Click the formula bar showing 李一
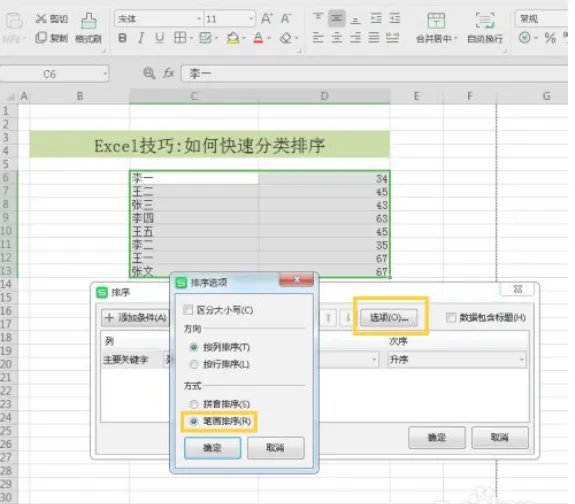Viewport: 575px width, 504px height. pyautogui.click(x=375, y=74)
